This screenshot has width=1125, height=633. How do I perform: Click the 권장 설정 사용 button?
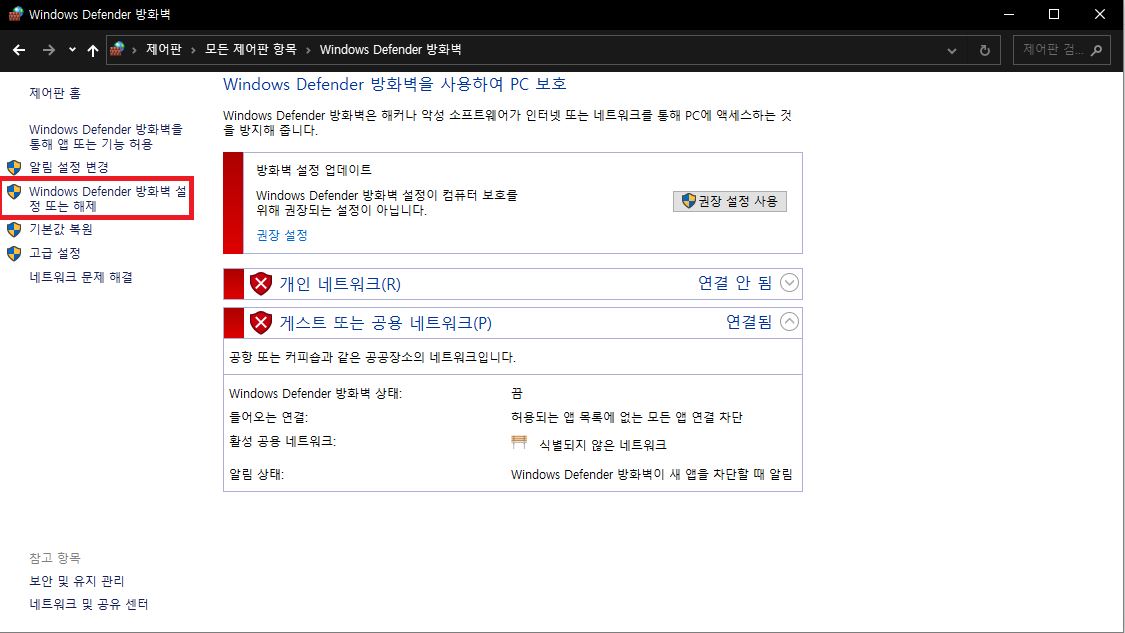tap(730, 201)
